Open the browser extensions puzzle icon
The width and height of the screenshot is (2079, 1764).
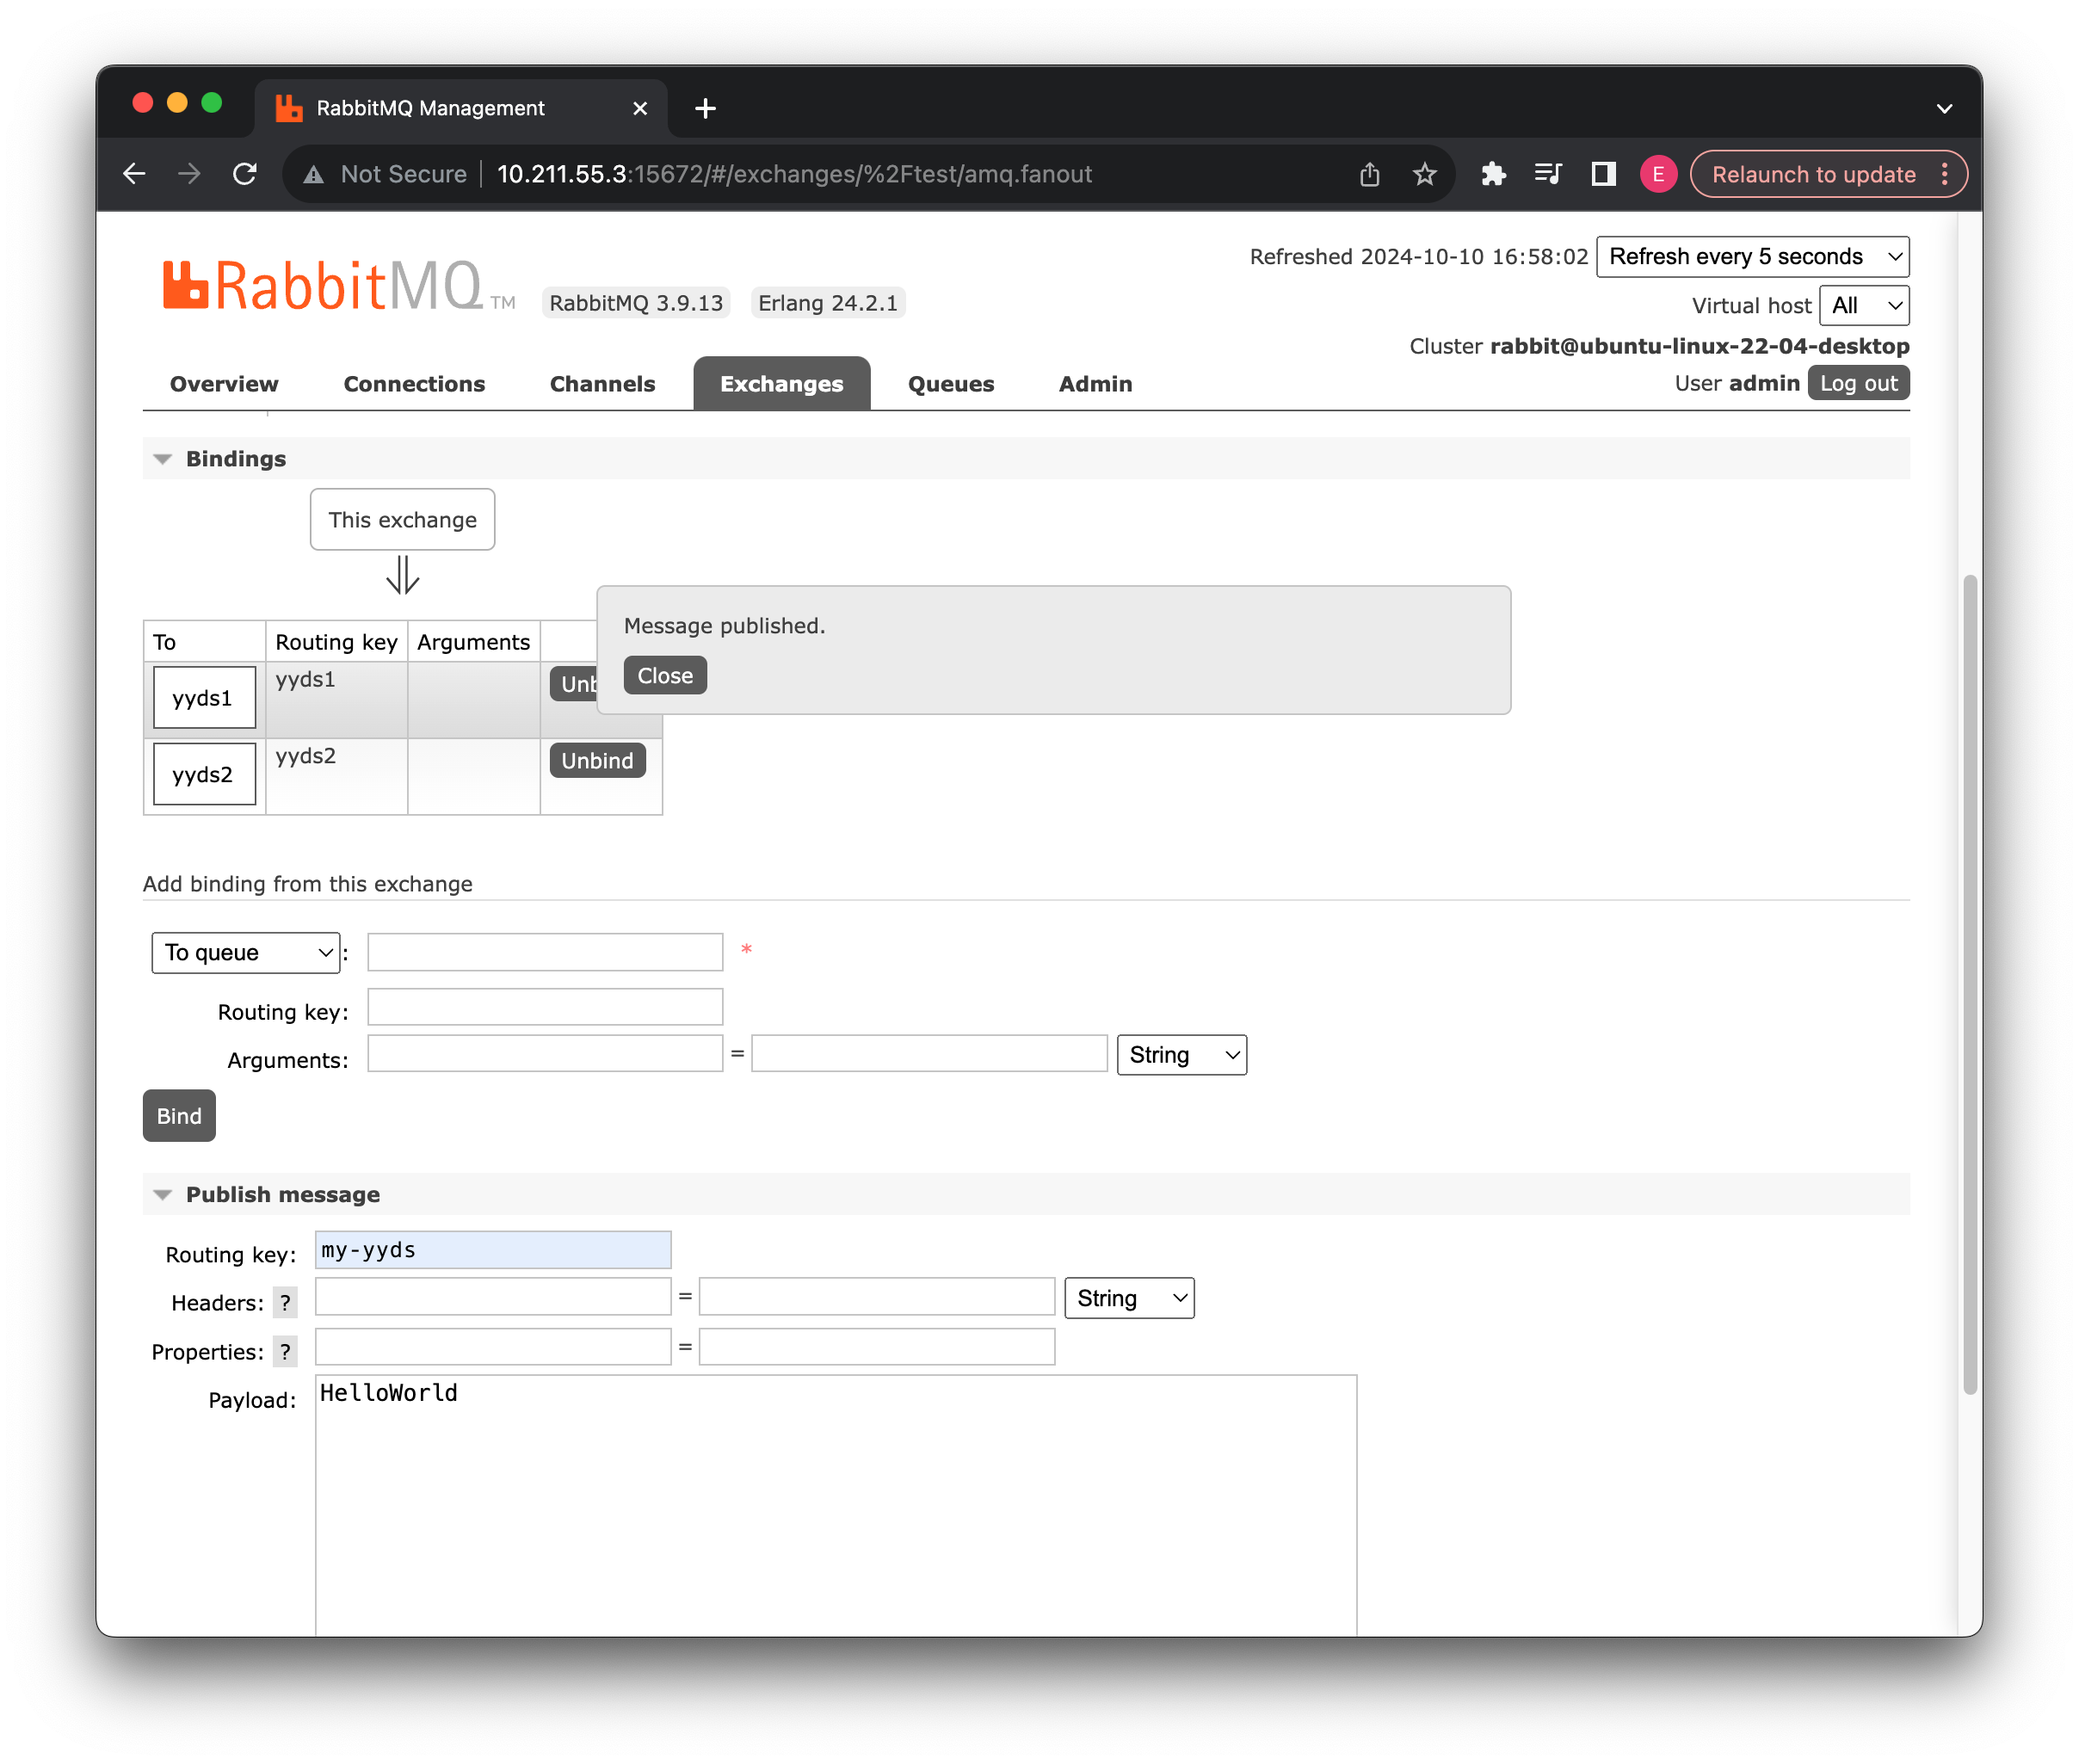click(1493, 175)
